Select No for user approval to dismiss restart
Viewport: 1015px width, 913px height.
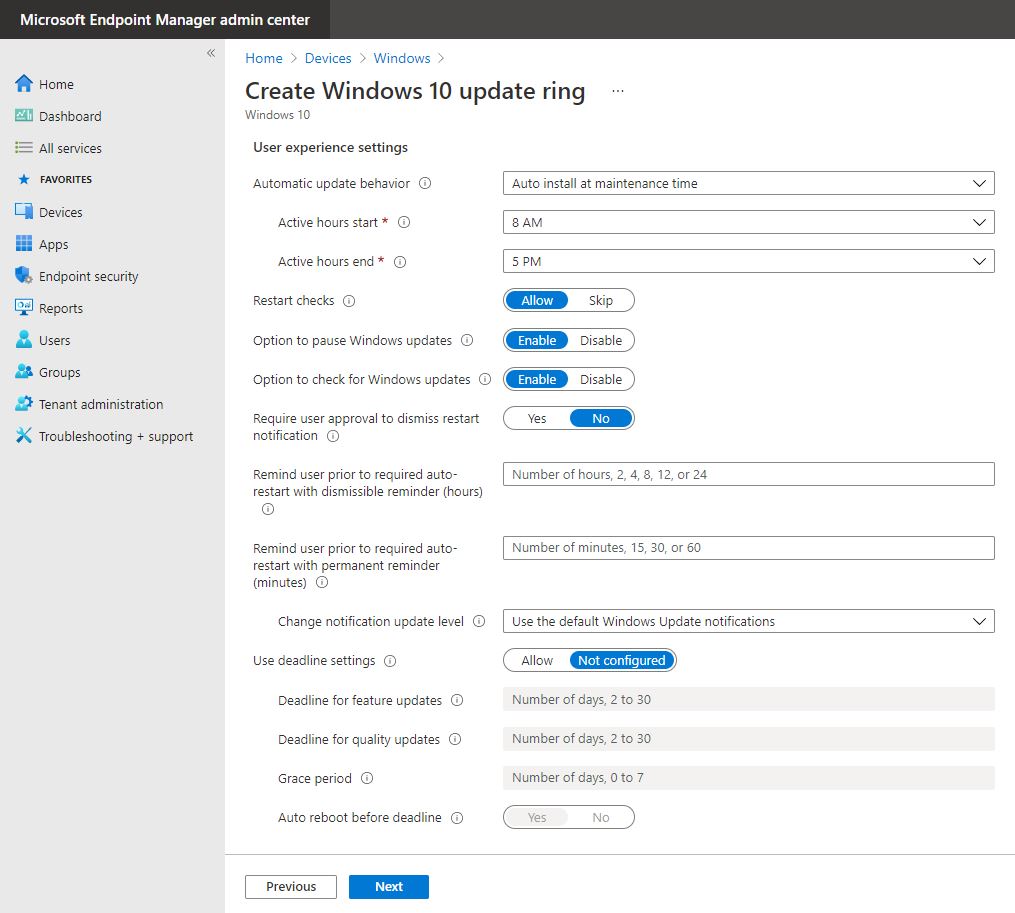coord(601,418)
